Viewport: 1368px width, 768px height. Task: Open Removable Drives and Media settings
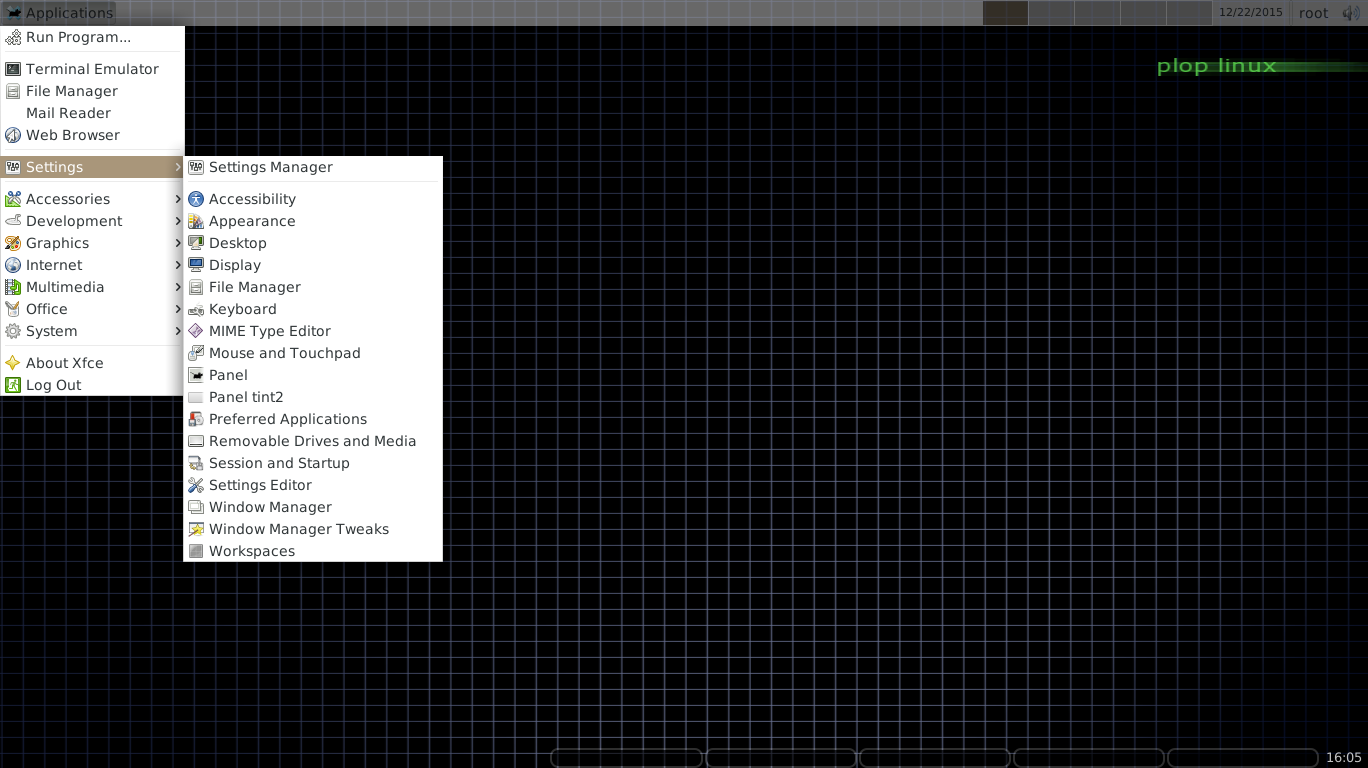pyautogui.click(x=313, y=441)
